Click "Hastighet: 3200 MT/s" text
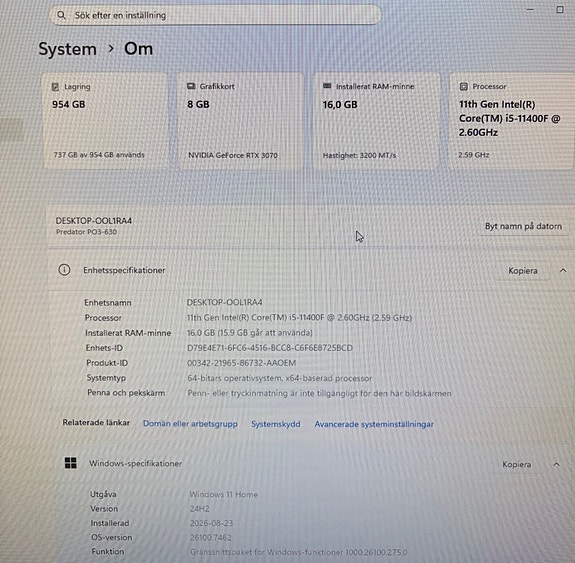 click(x=359, y=156)
